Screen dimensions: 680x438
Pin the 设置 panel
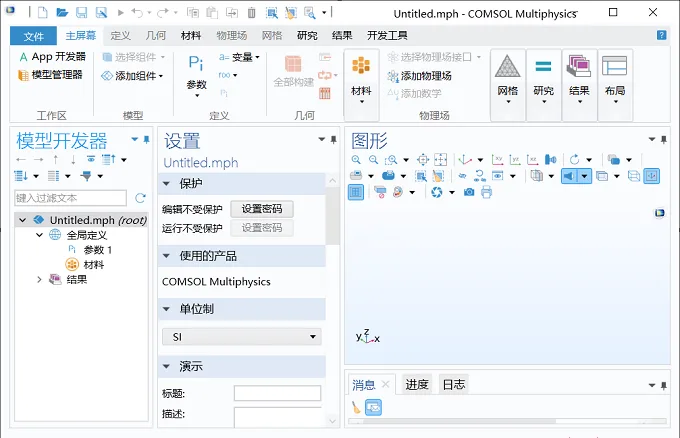pos(333,140)
